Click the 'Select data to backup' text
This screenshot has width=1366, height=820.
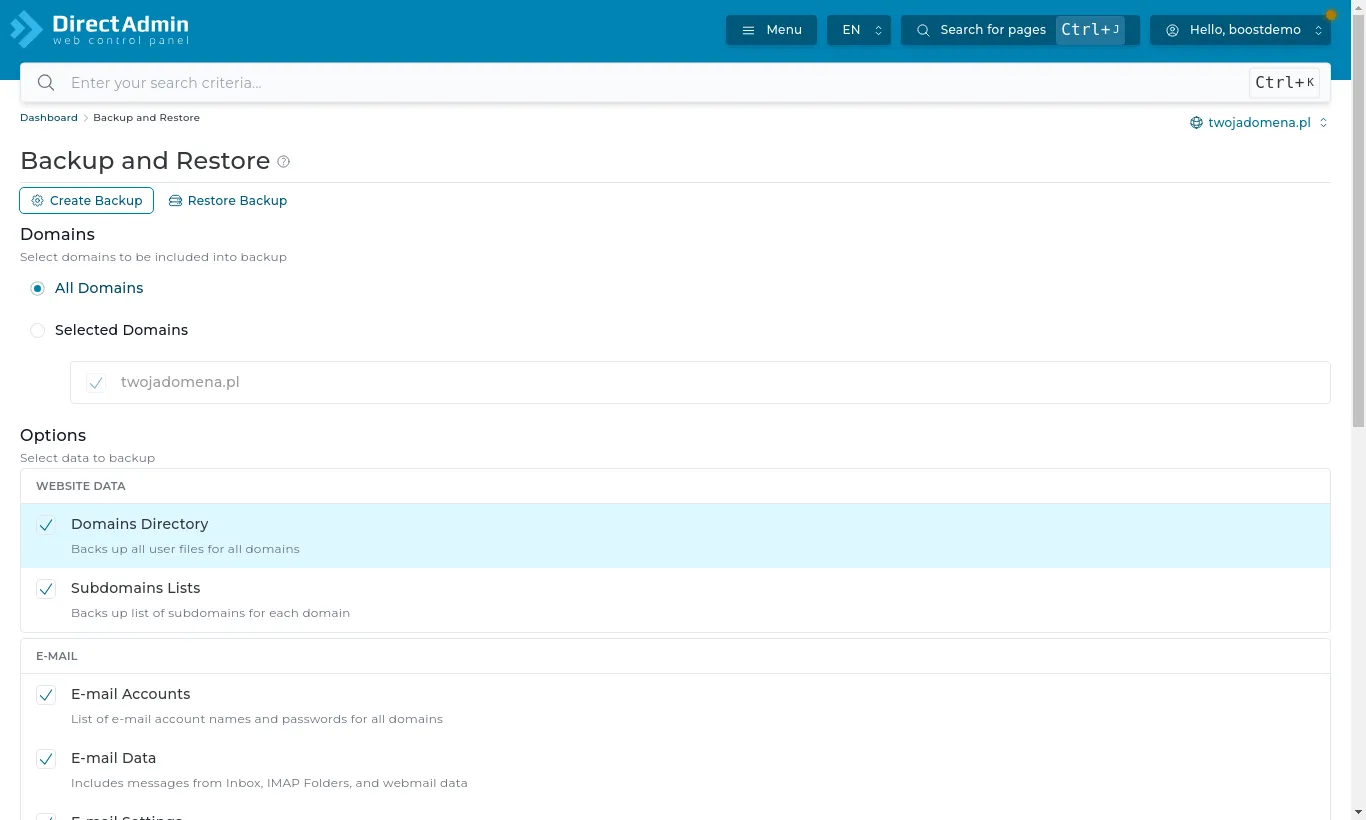tap(87, 458)
